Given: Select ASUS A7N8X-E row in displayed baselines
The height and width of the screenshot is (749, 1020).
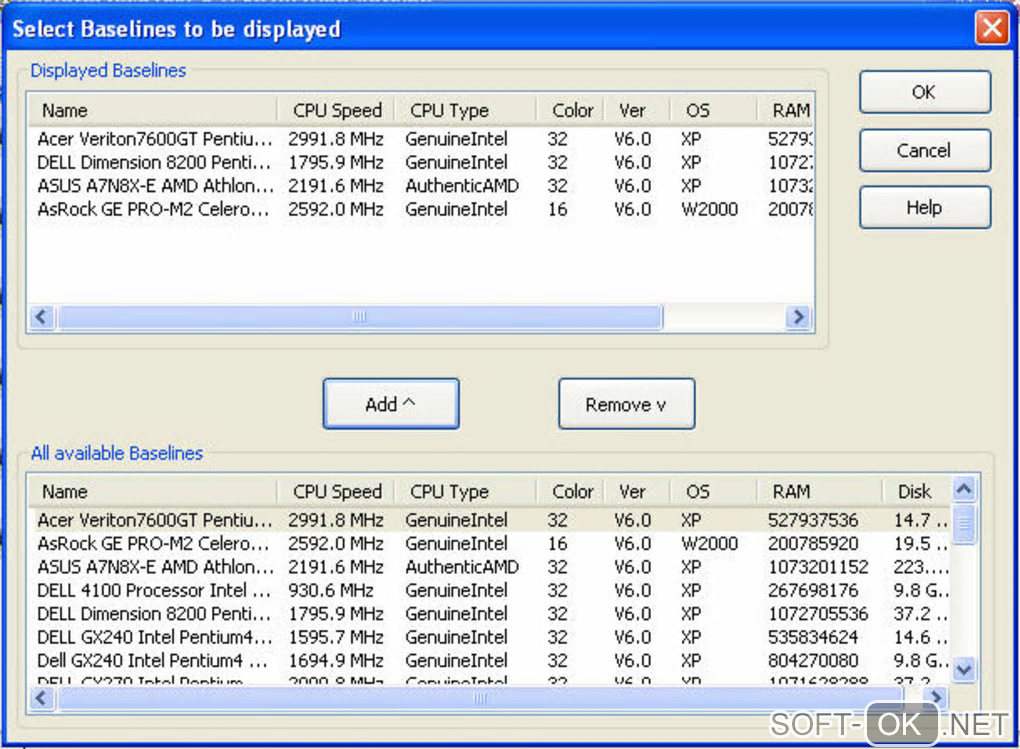Looking at the screenshot, I should [155, 186].
